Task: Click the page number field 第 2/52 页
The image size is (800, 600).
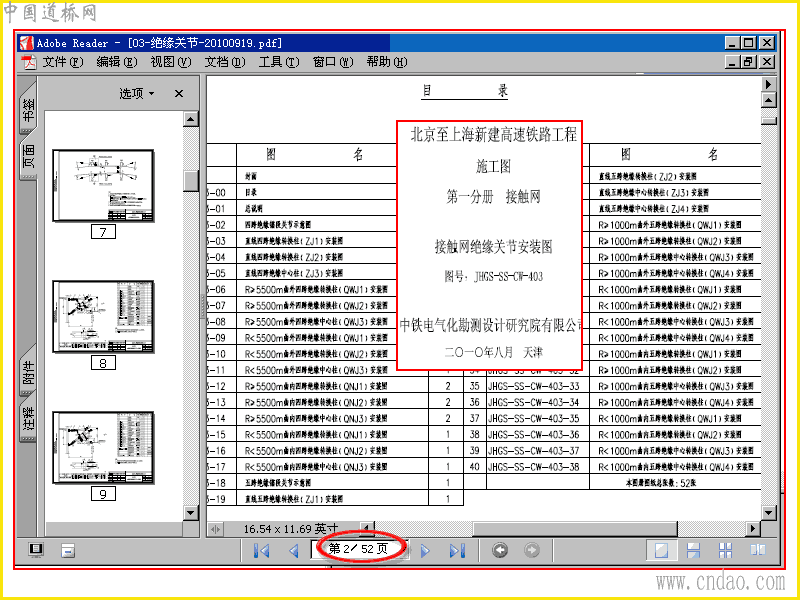Action: pyautogui.click(x=358, y=549)
